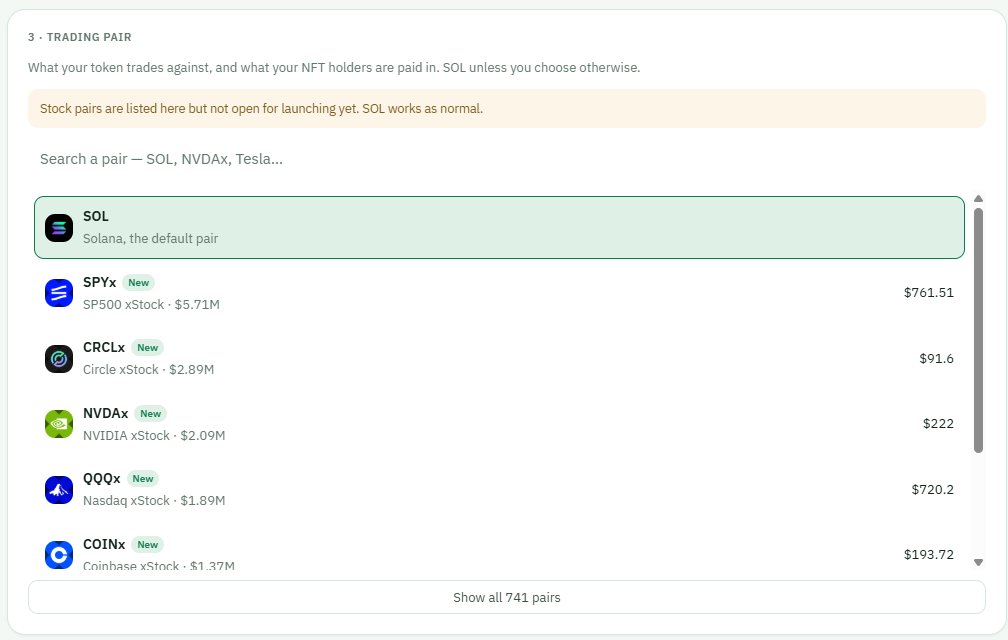
Task: Click the New badge next to CRCLx
Action: point(147,348)
